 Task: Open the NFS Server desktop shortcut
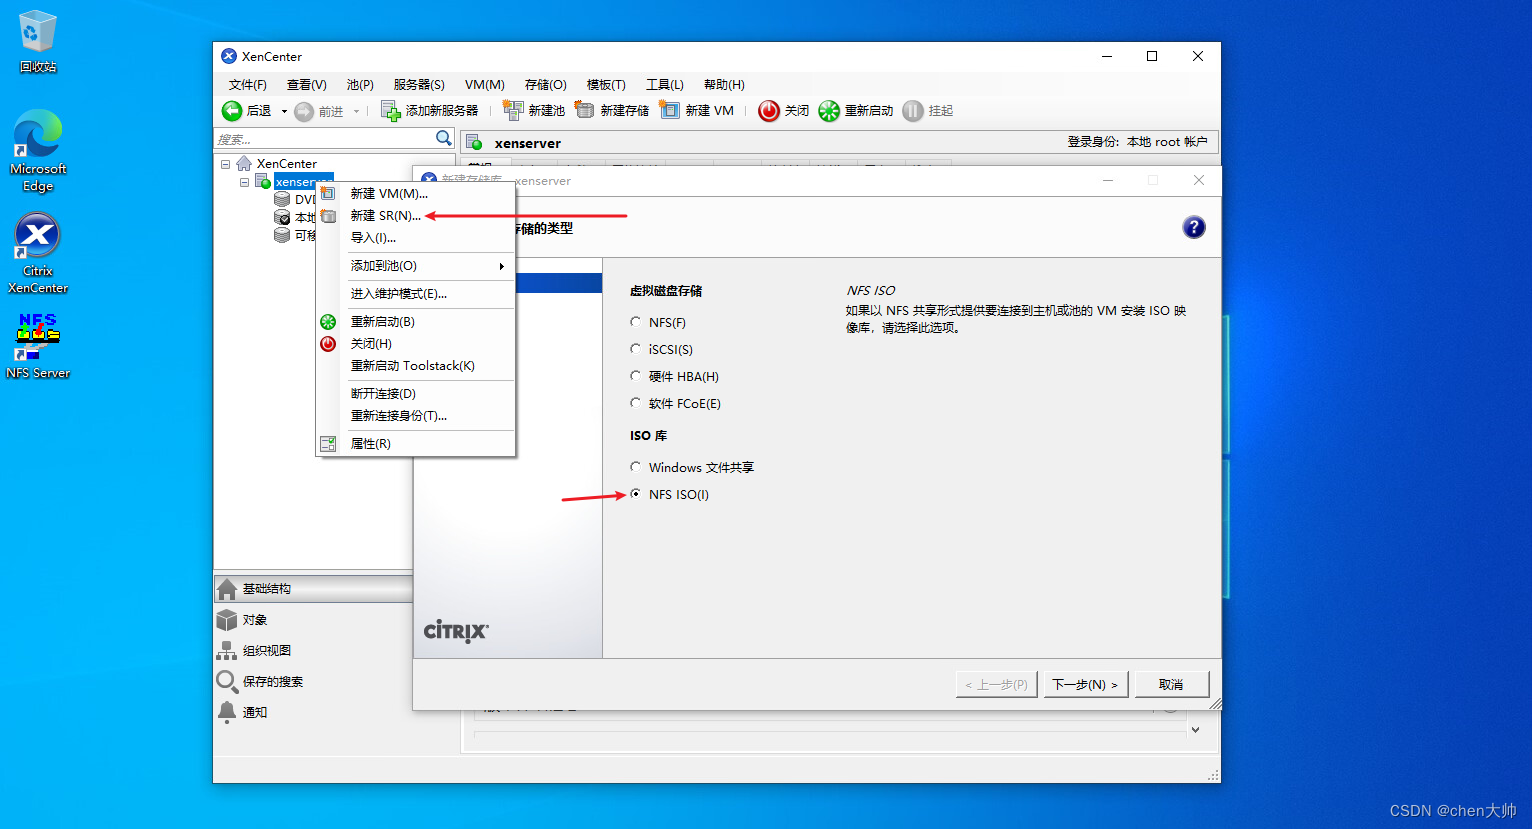tap(38, 345)
